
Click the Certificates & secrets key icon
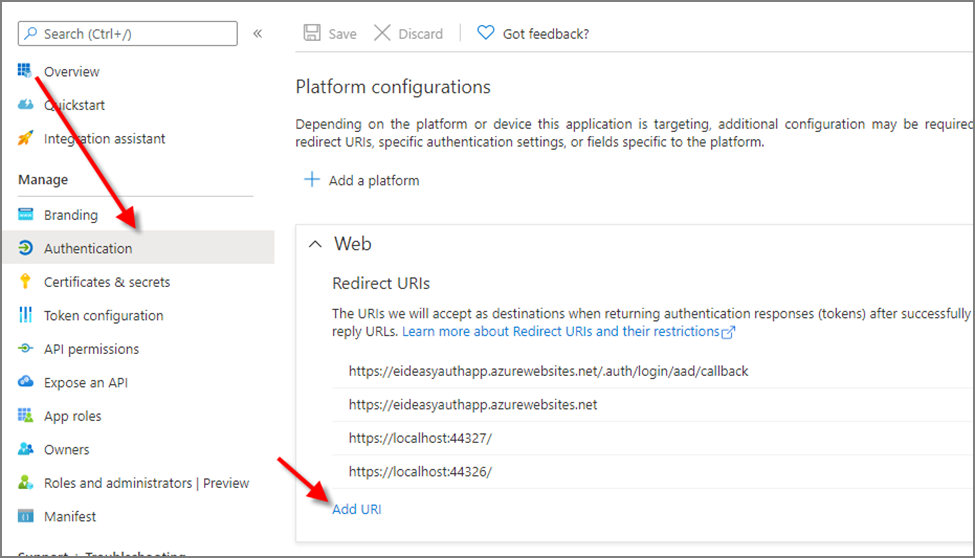(25, 282)
